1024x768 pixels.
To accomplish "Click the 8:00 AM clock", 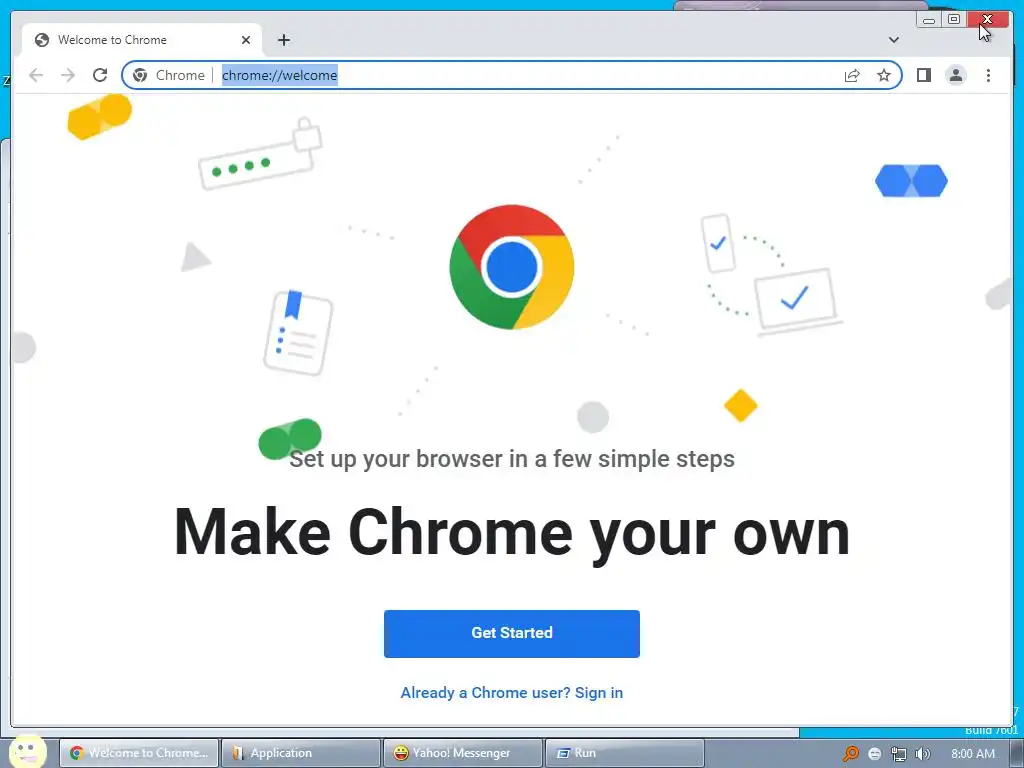I will coord(973,754).
